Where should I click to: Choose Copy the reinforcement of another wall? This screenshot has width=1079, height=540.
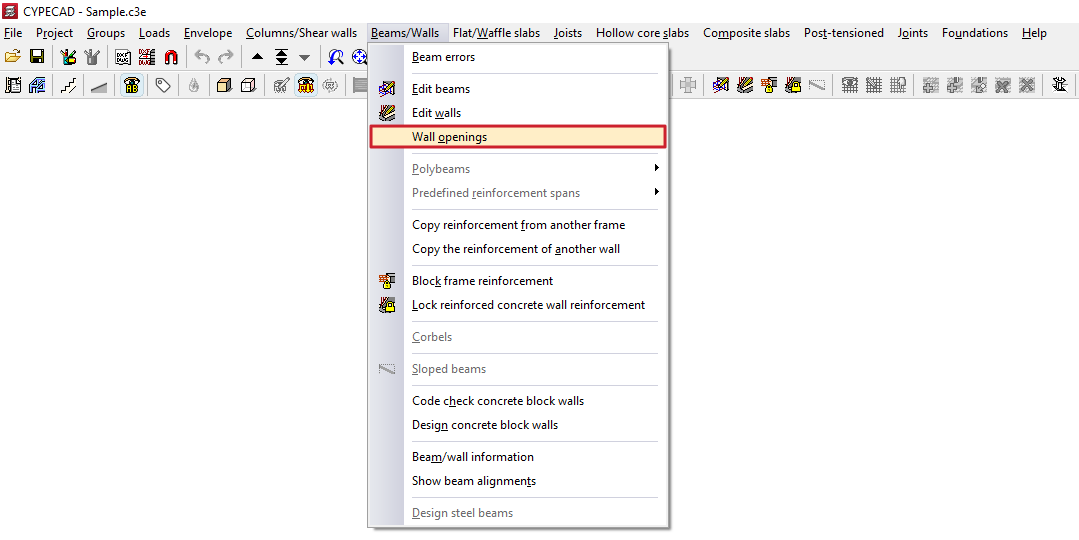[x=517, y=249]
